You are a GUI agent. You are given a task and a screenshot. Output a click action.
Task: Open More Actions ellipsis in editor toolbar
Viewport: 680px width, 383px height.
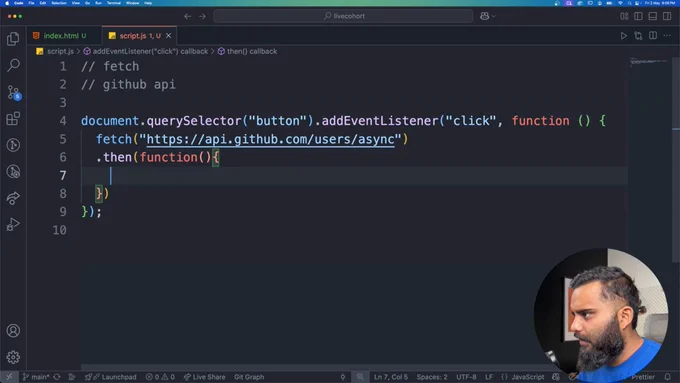667,36
